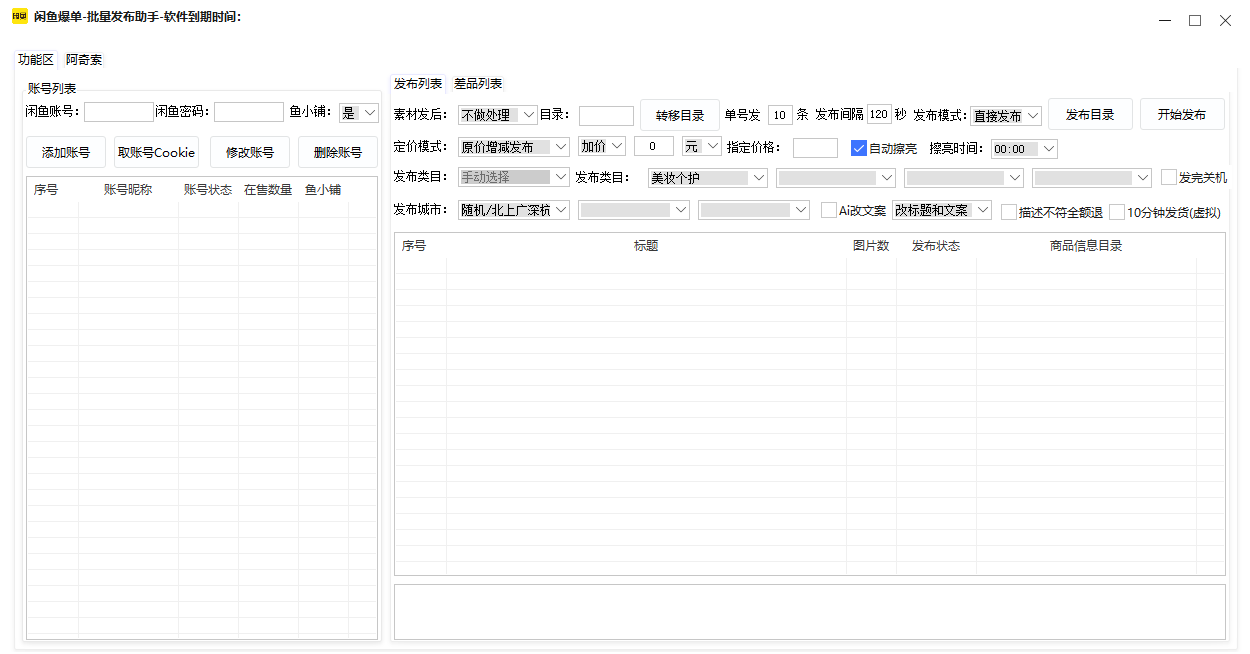Enable 10分钟发货(虚拟) option
Viewport: 1250px width, 654px height.
1117,212
